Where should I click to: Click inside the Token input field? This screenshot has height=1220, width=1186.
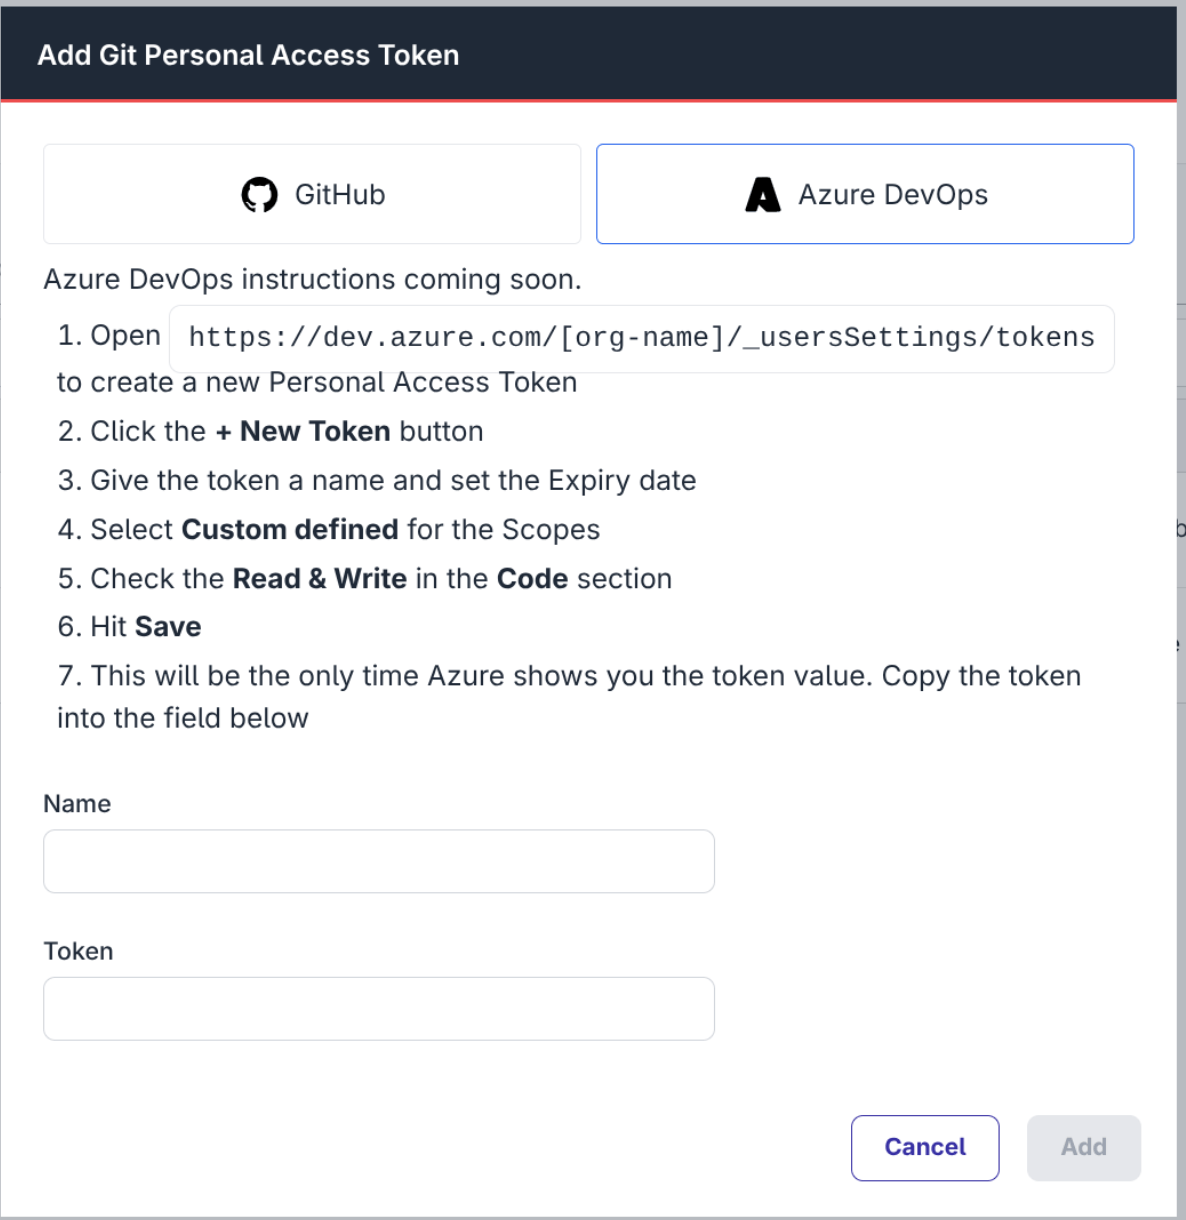coord(378,1008)
